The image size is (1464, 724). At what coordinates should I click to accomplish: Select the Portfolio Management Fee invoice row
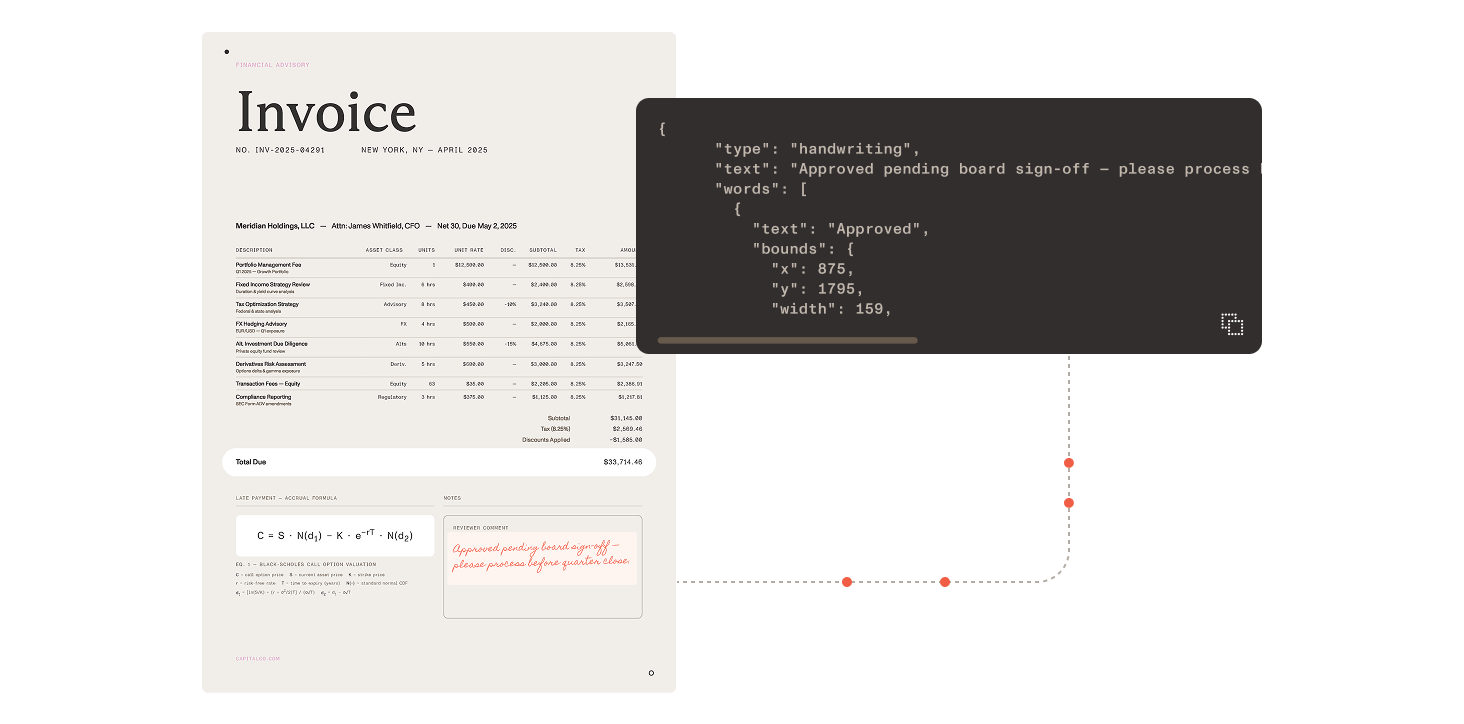click(x=440, y=267)
